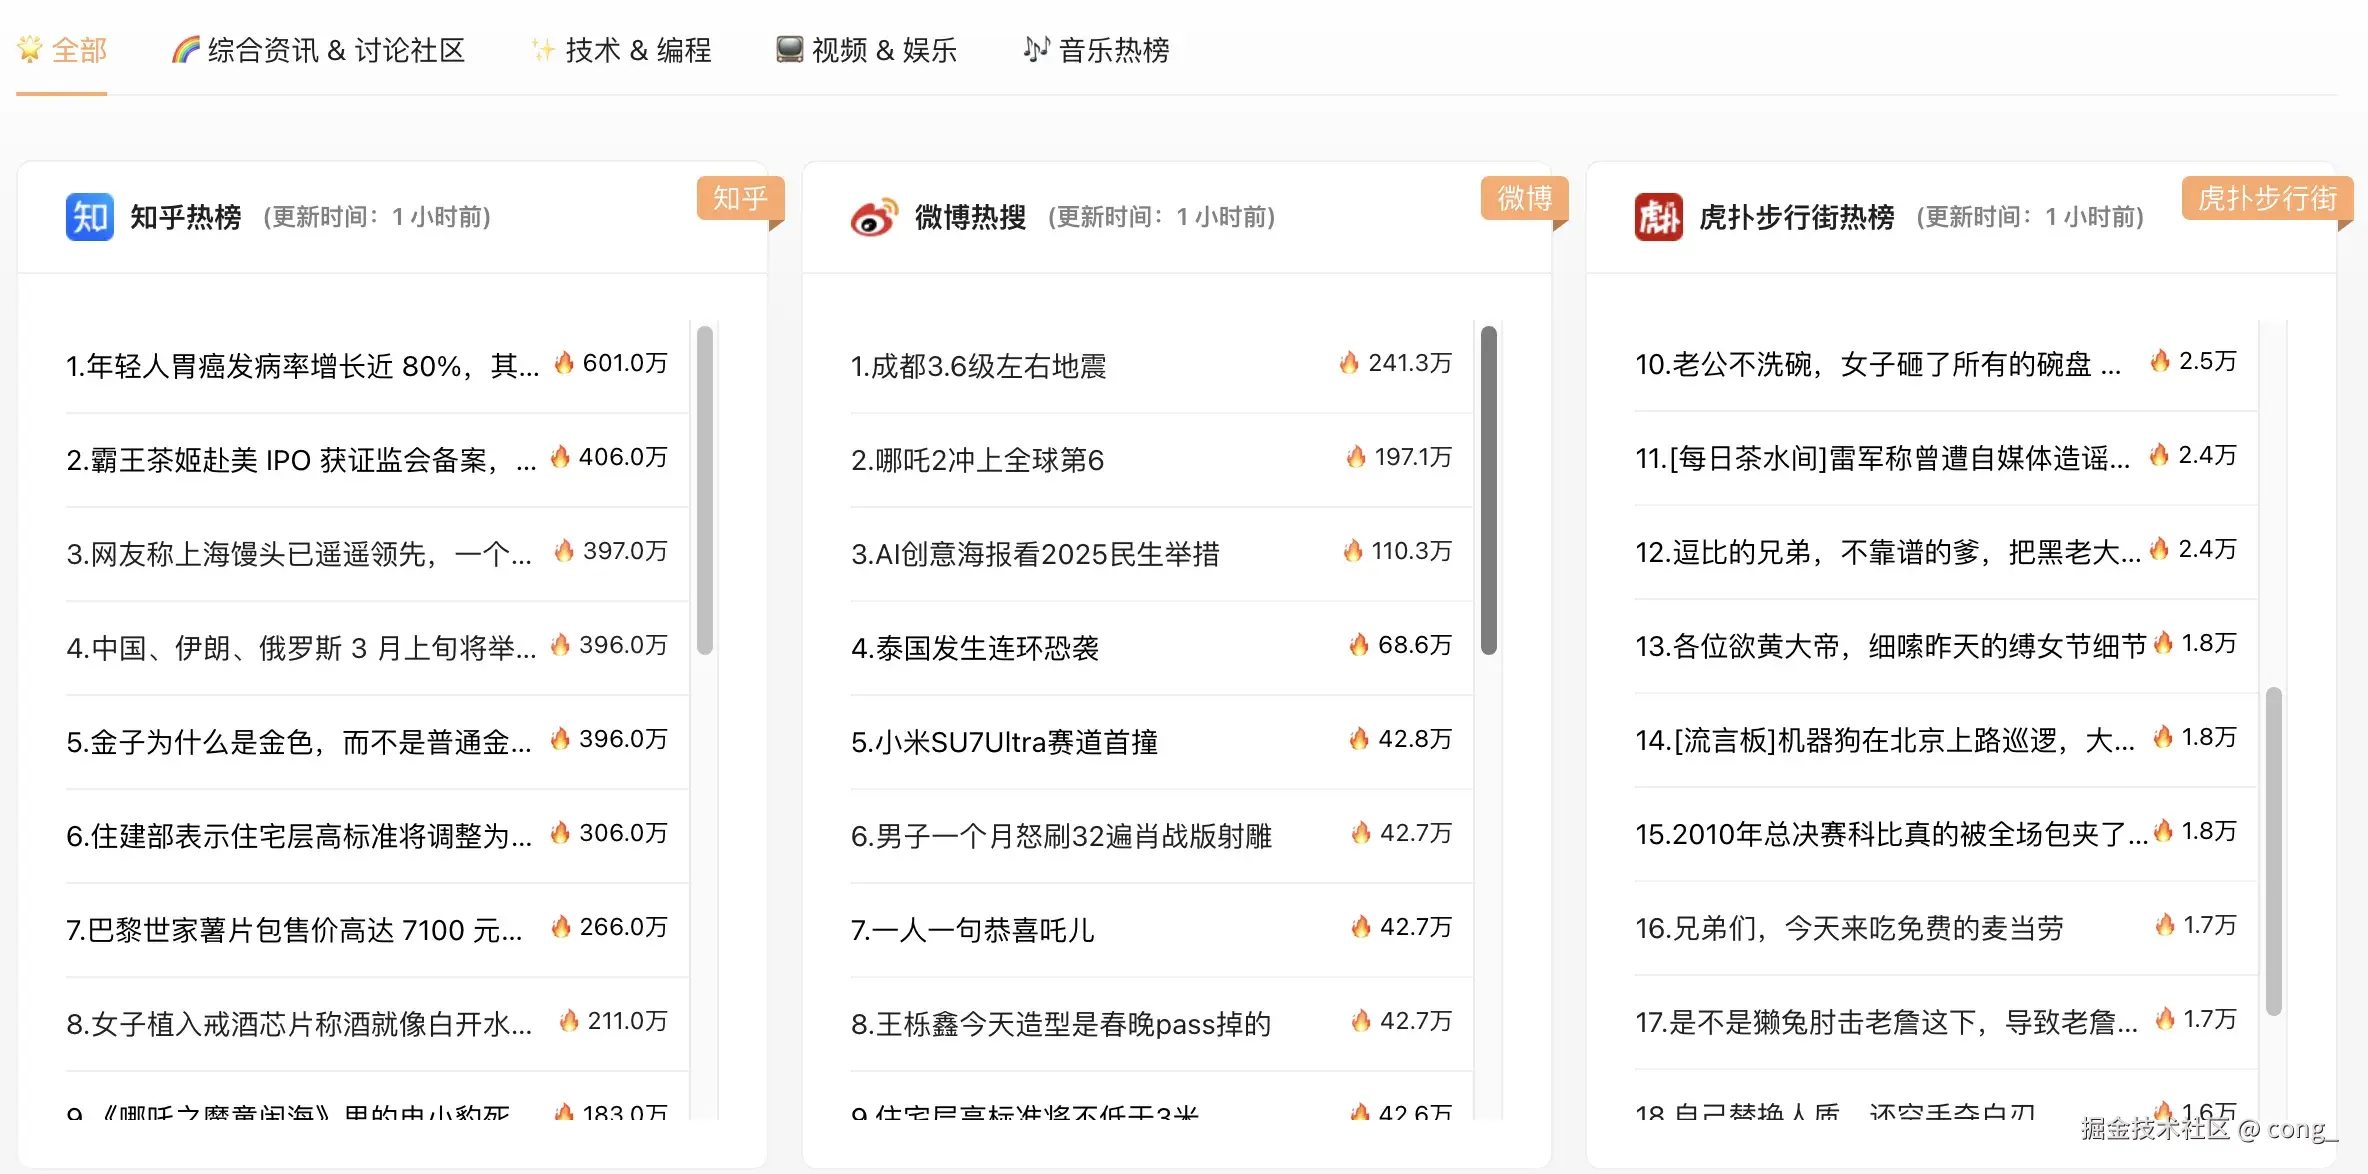The height and width of the screenshot is (1174, 2368).
Task: Click the Hupu list scrollbar thumb
Action: (2273, 850)
